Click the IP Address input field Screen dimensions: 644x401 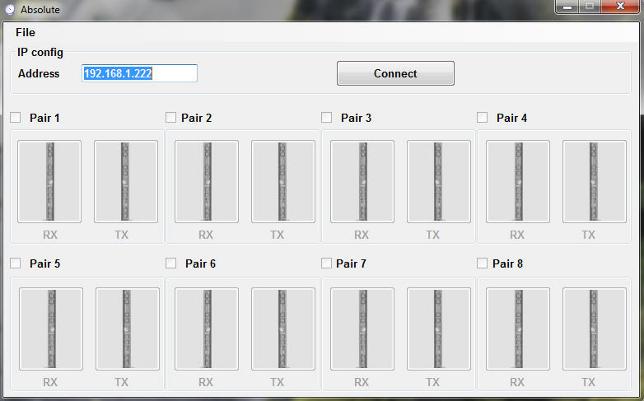(x=139, y=73)
